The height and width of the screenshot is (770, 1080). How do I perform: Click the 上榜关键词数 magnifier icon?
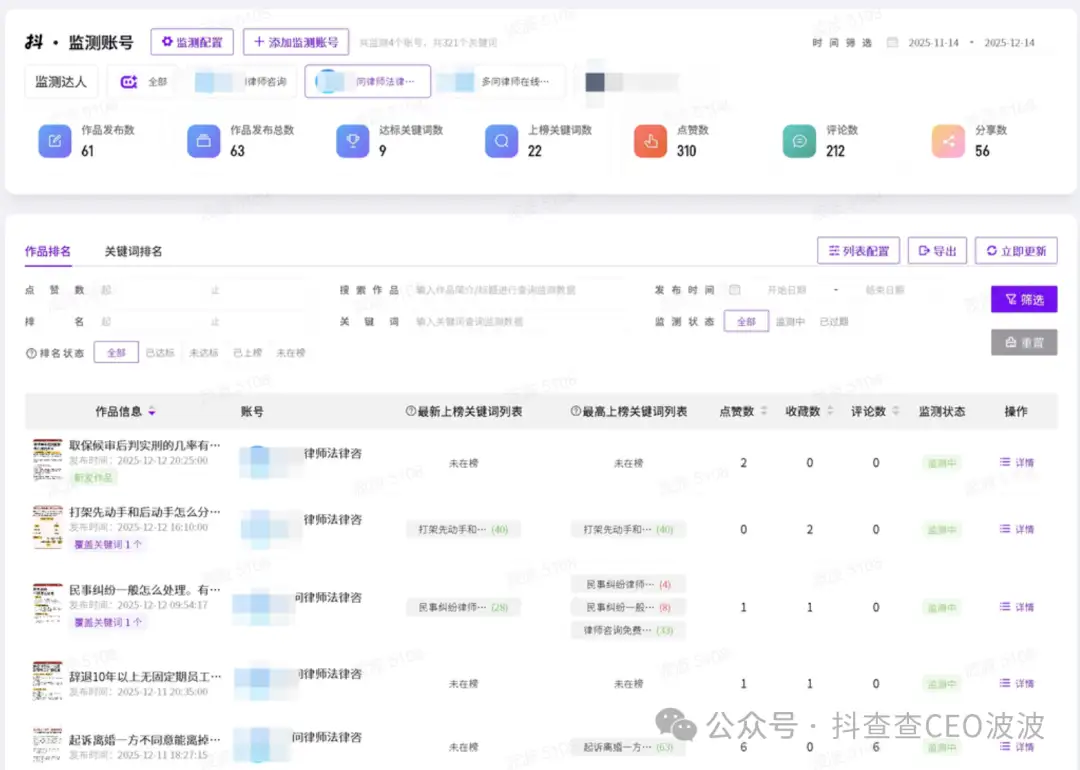(x=501, y=141)
